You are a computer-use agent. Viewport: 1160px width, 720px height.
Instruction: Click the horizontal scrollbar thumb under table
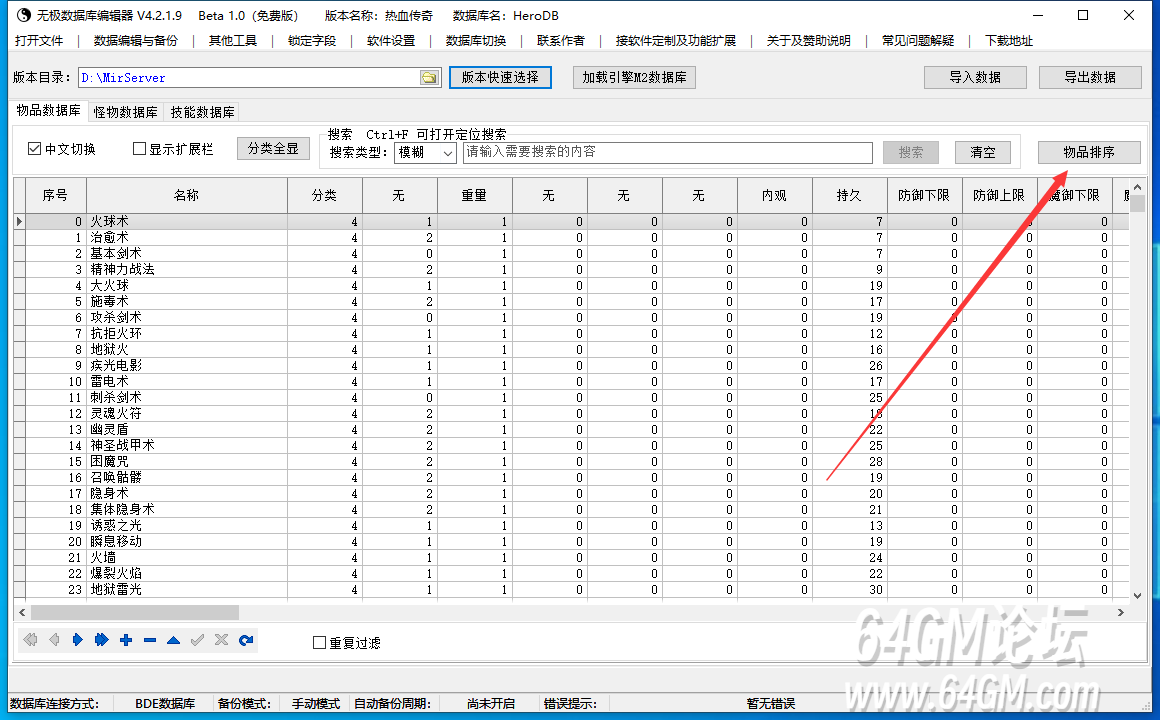[135, 612]
